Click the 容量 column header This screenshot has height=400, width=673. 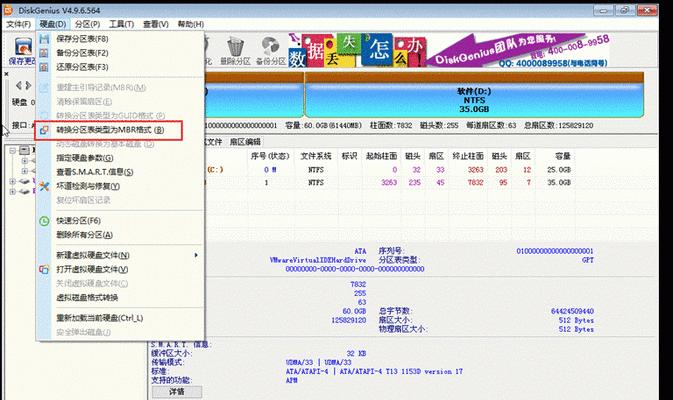pos(563,156)
